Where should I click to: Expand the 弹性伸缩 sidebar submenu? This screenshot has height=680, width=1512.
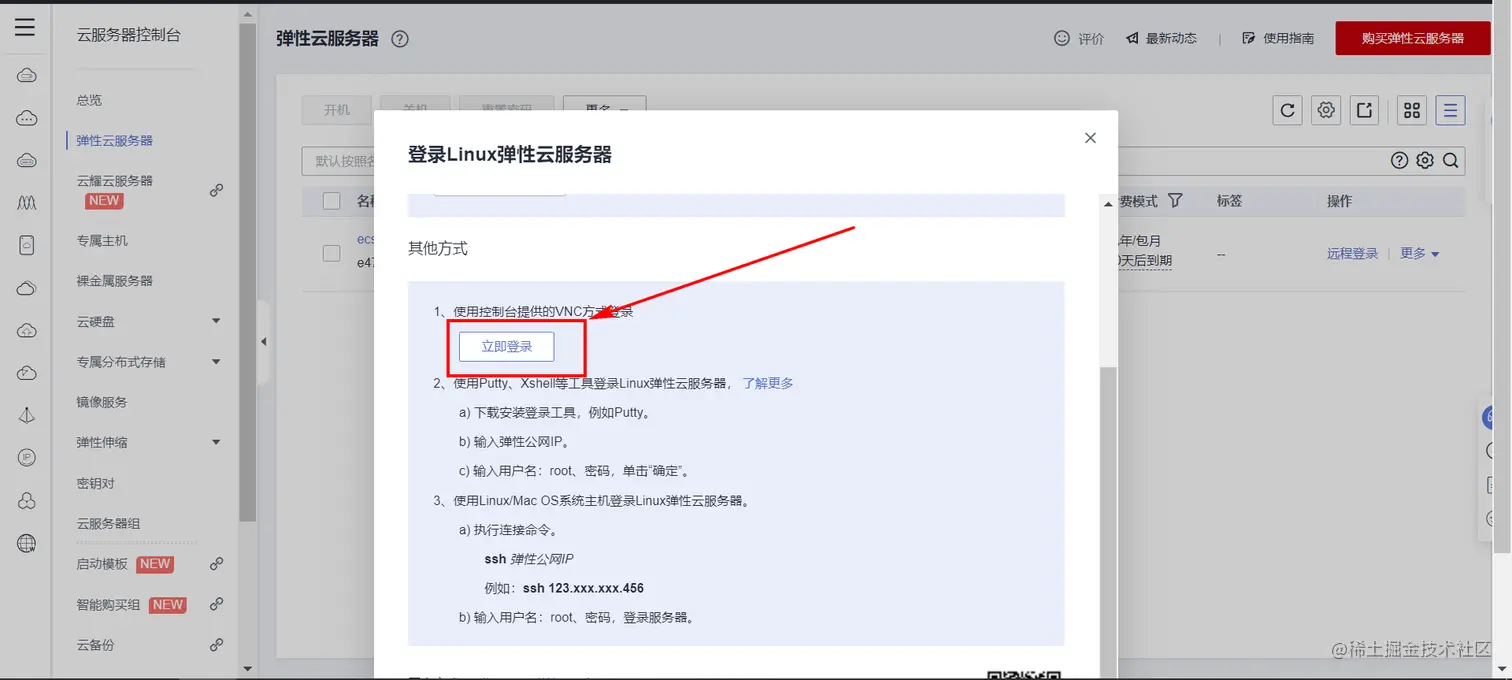(216, 442)
